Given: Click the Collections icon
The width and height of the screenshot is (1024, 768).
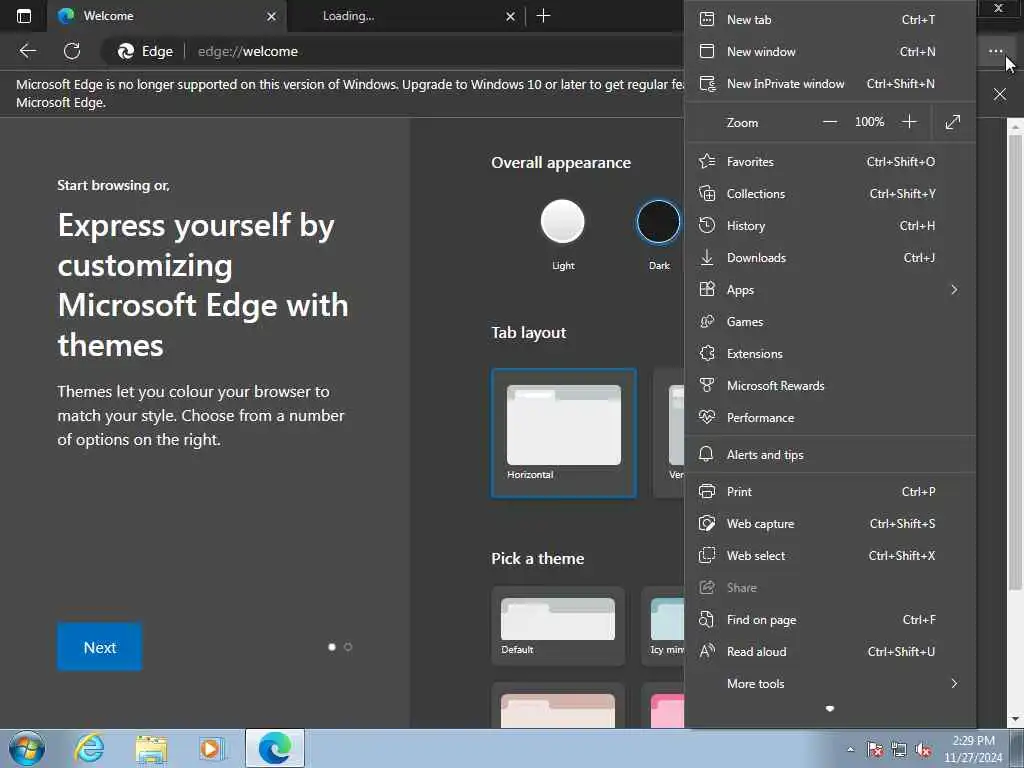Looking at the screenshot, I should tap(707, 193).
